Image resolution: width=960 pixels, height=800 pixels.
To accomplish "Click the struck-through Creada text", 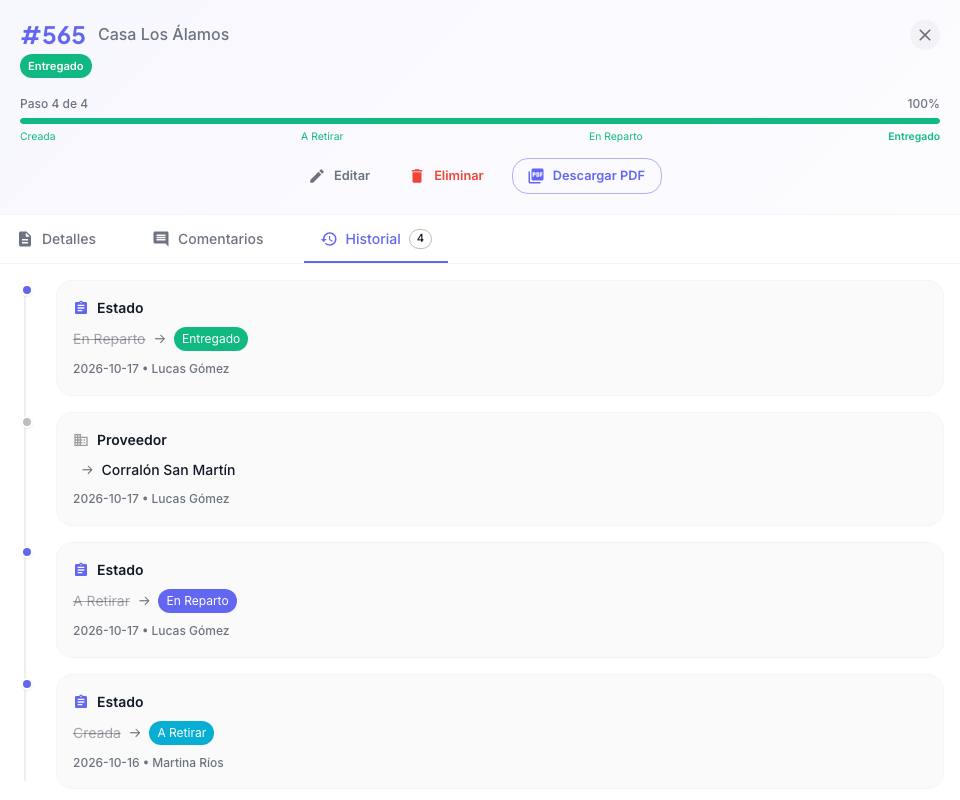I will (97, 733).
